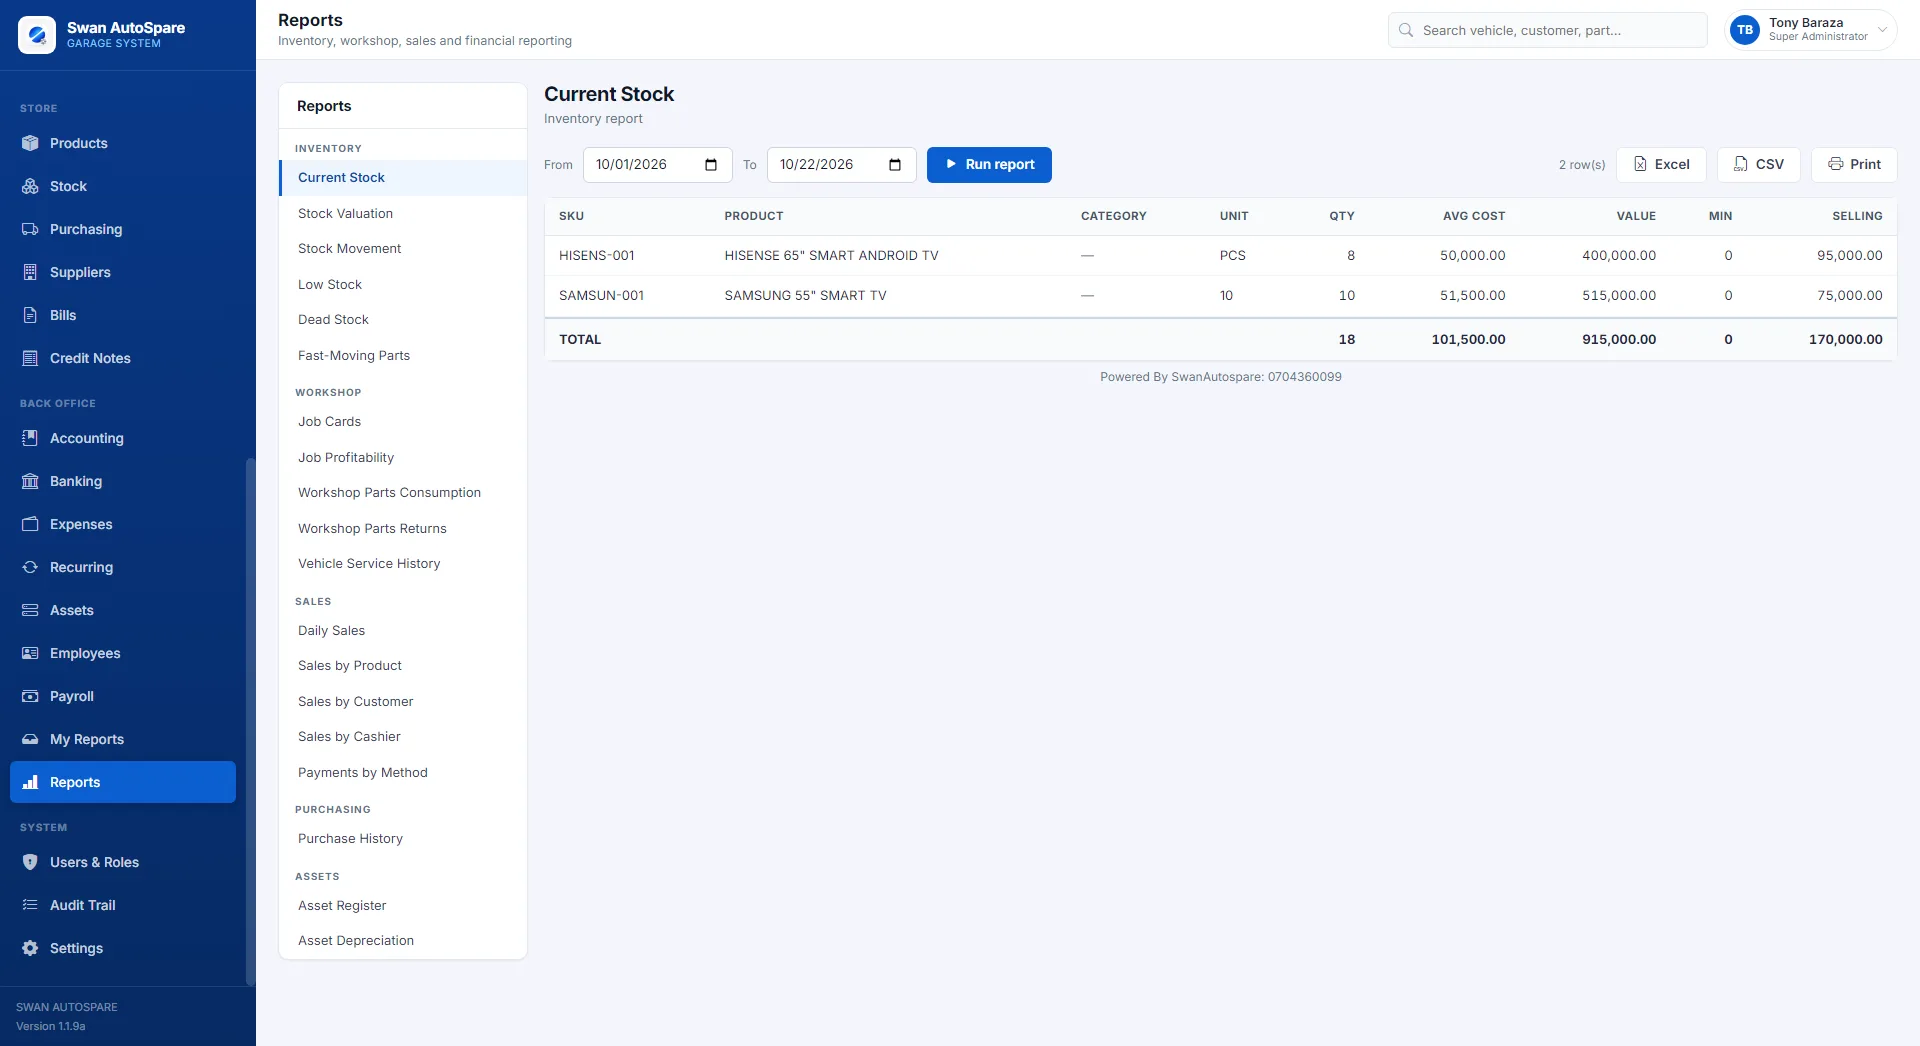Open Products via its box icon

pyautogui.click(x=30, y=143)
